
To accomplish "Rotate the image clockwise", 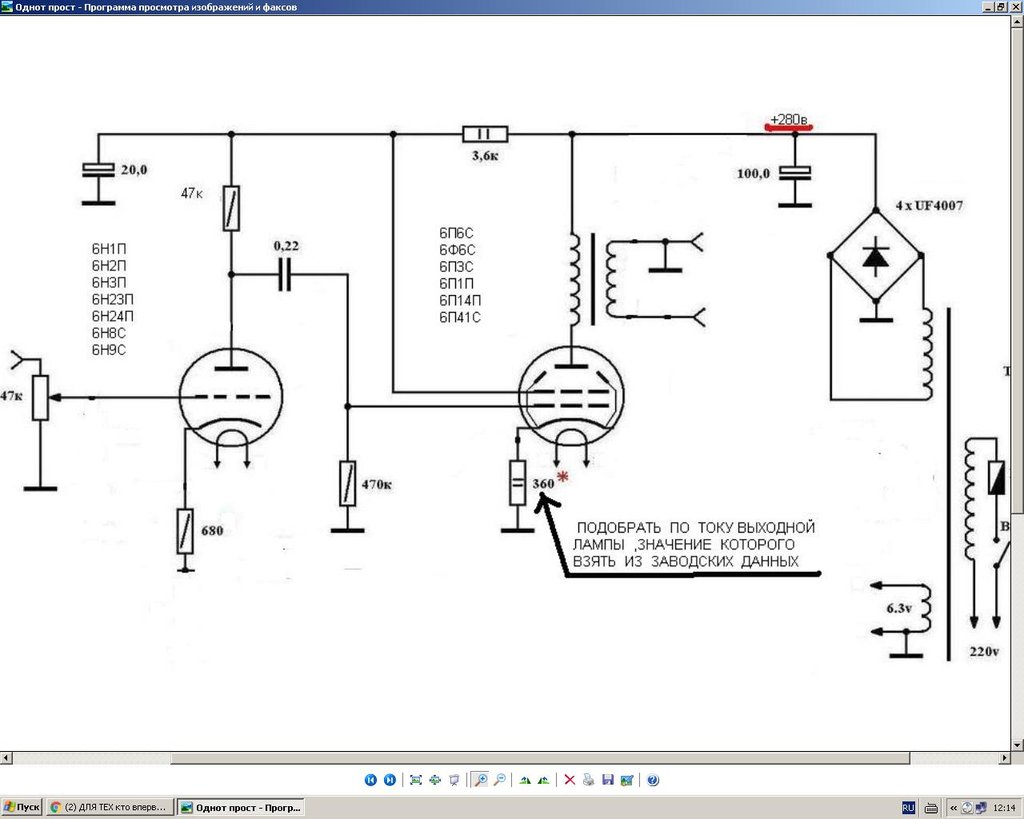I will 524,780.
